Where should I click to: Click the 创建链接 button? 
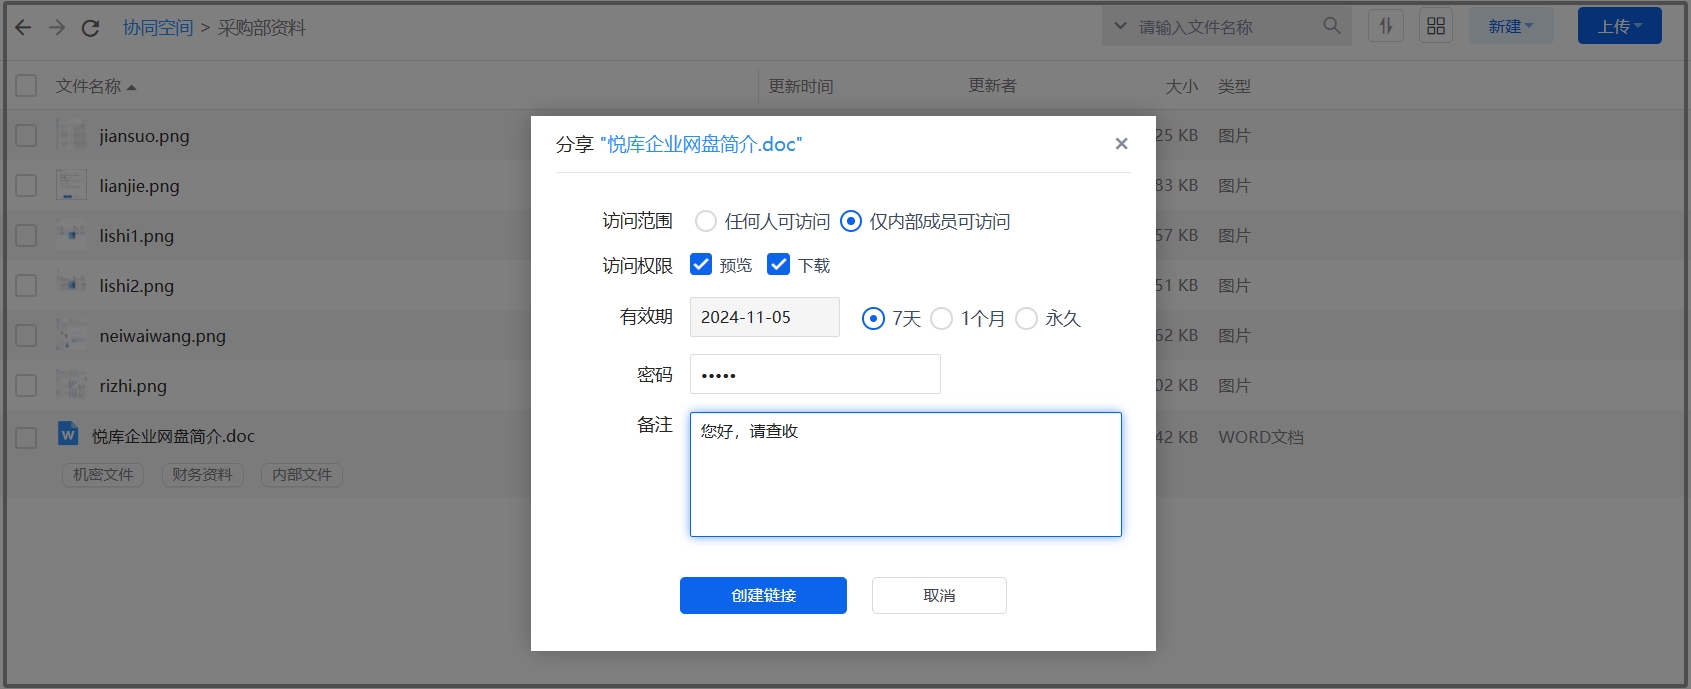[x=763, y=595]
